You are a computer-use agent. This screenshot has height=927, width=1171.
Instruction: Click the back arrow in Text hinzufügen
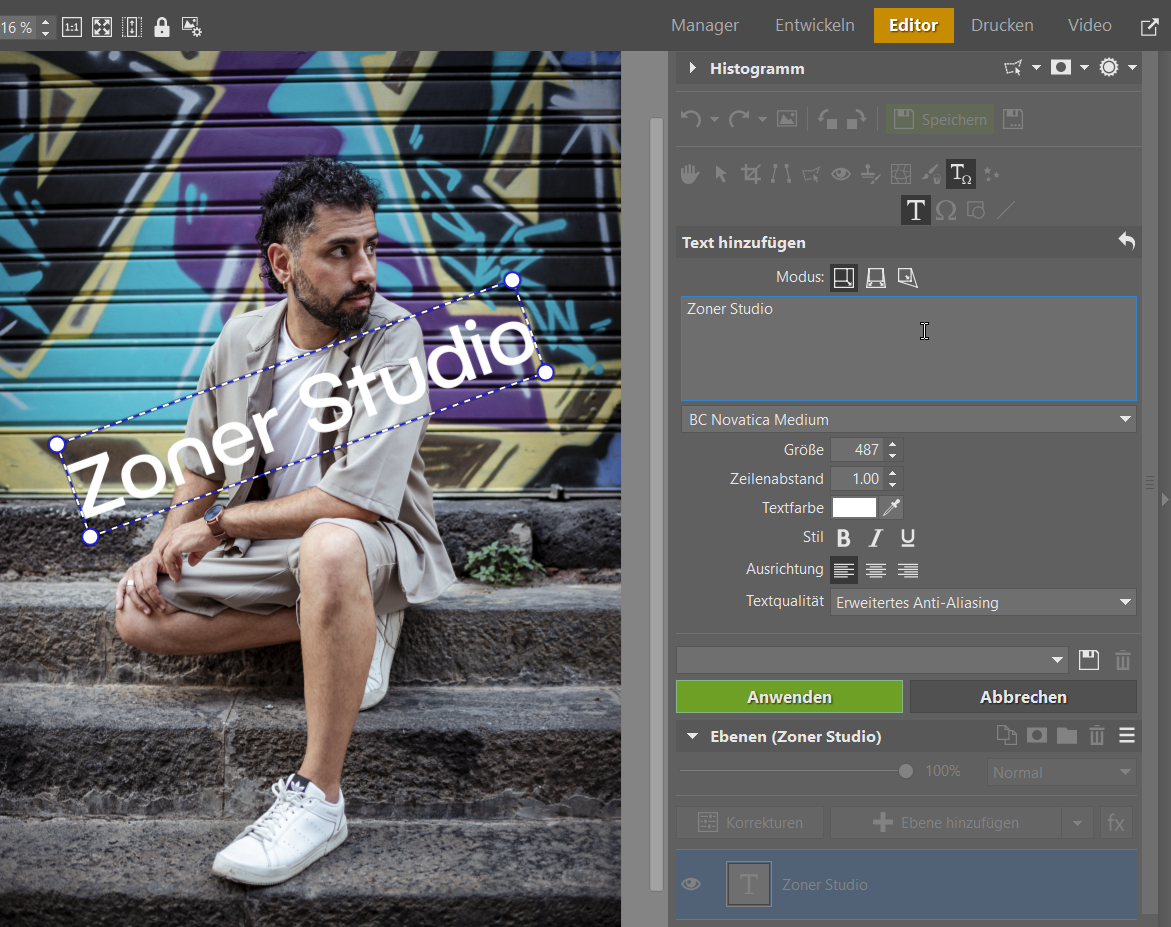[x=1126, y=242]
